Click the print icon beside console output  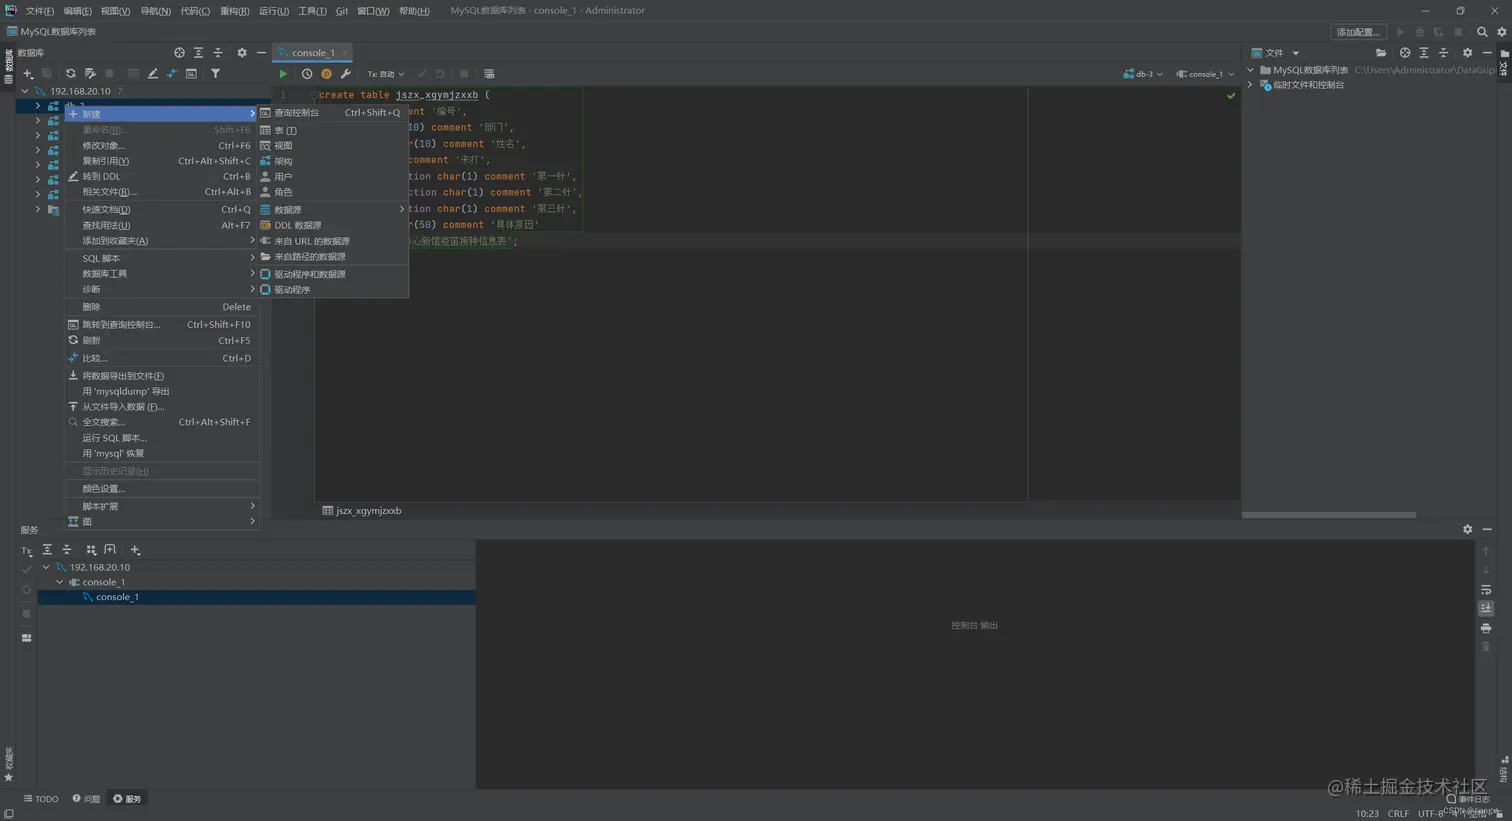(x=1486, y=628)
